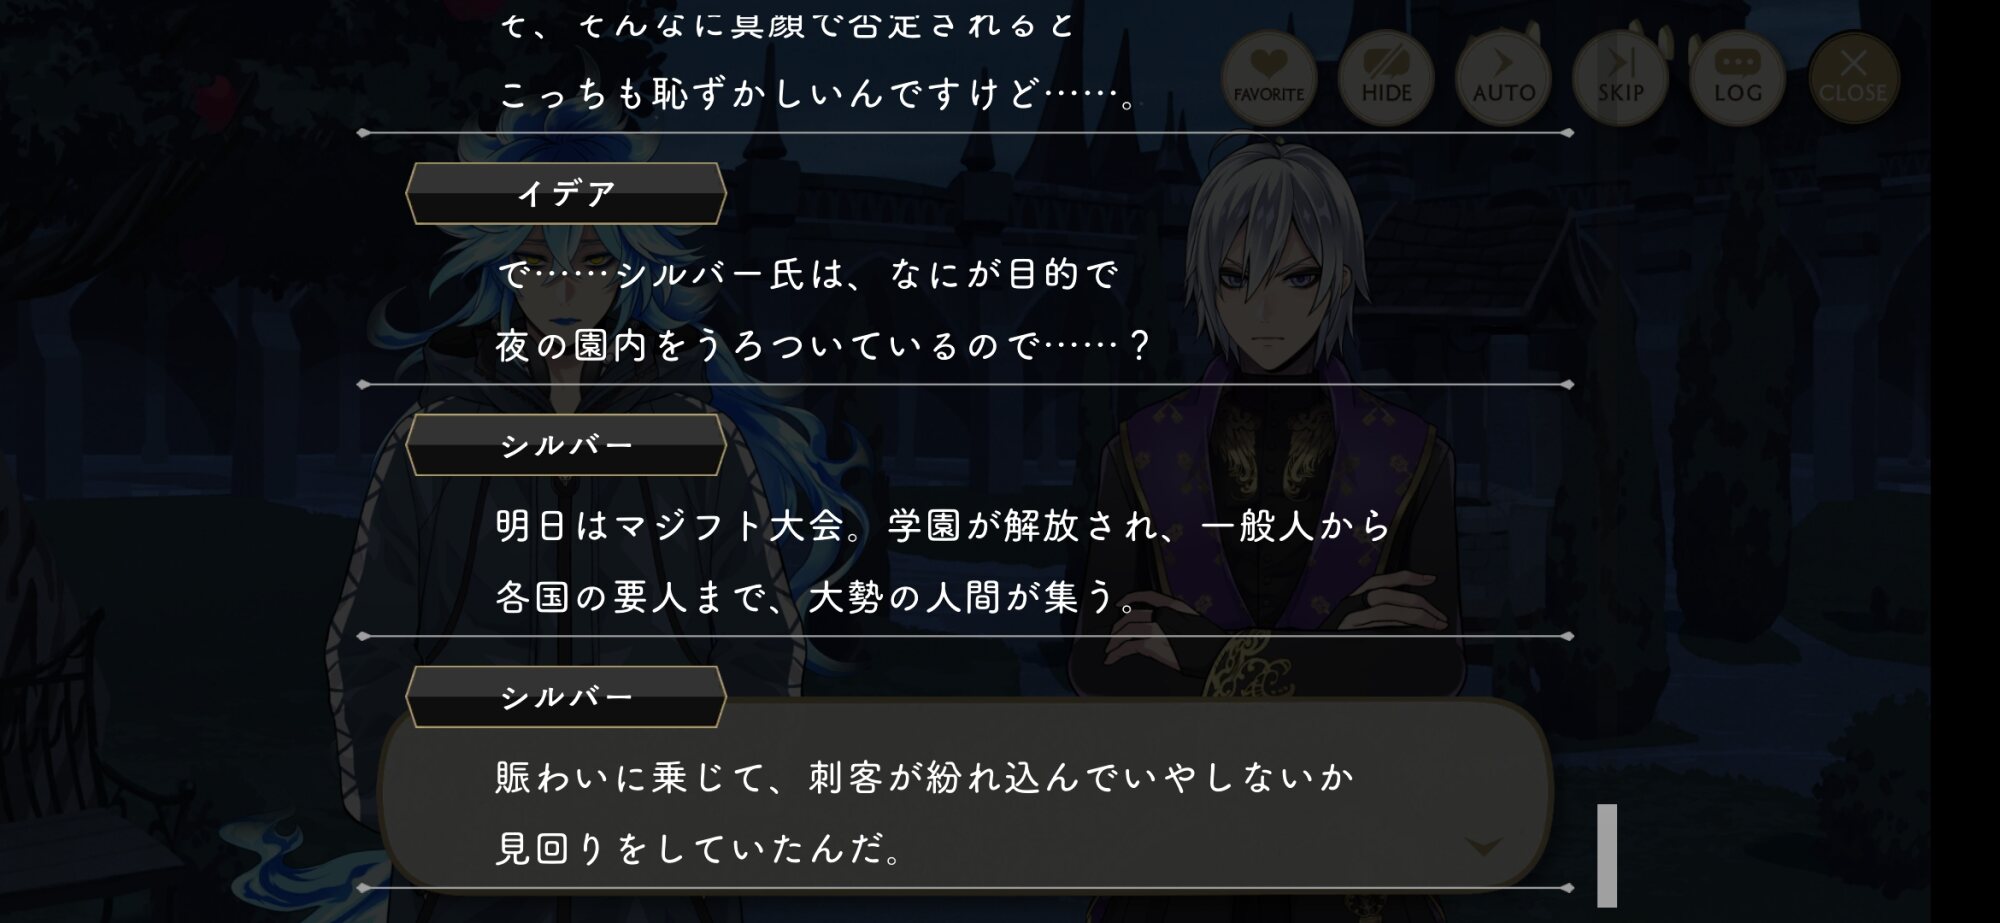This screenshot has width=2000, height=923.
Task: Click the log scrollbar thumb
Action: tap(1607, 855)
